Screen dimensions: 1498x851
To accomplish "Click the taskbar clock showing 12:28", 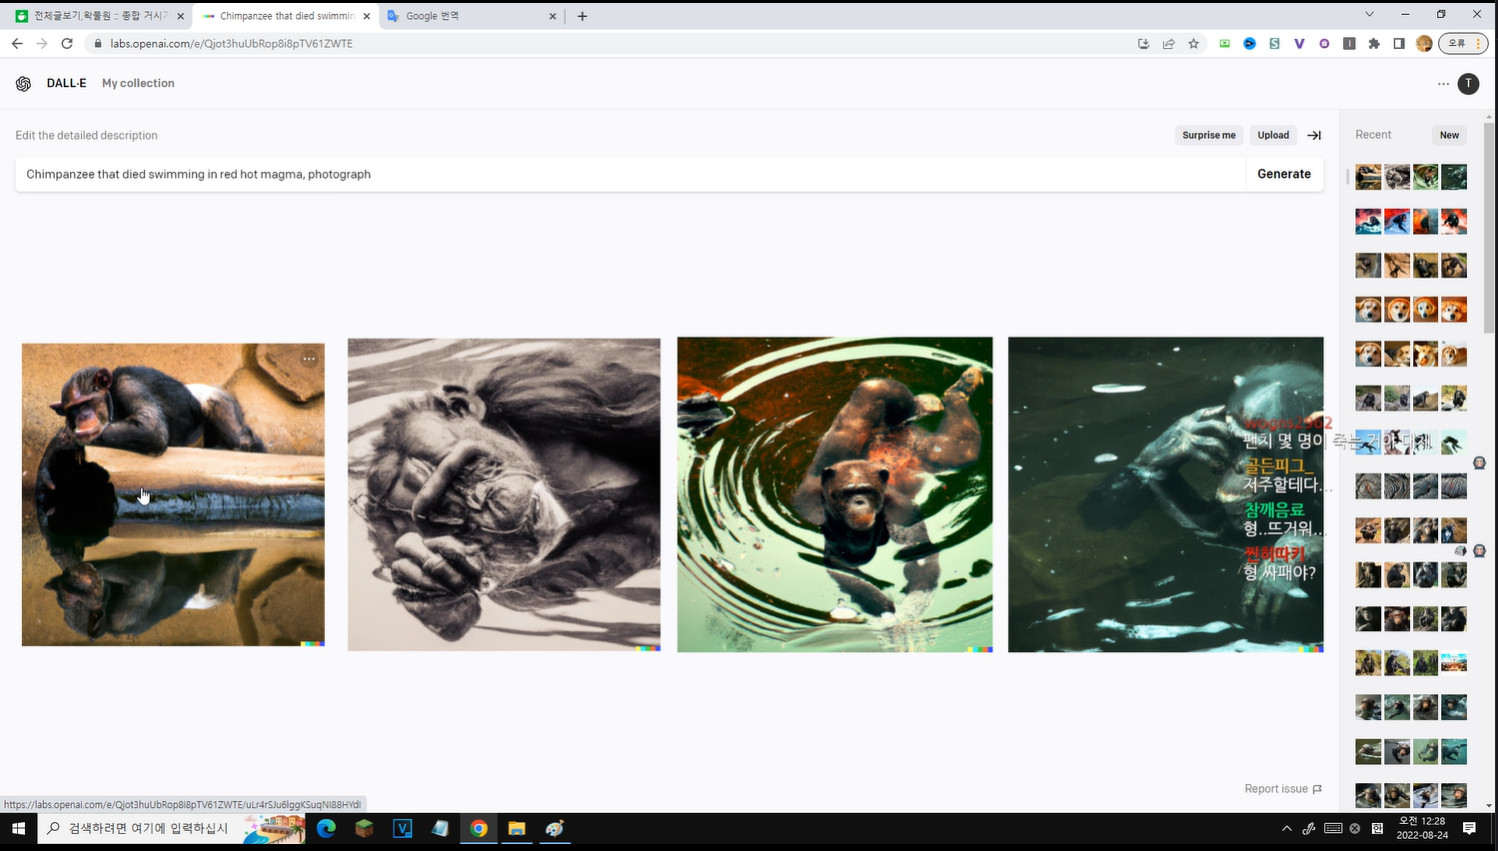I will click(x=1422, y=828).
